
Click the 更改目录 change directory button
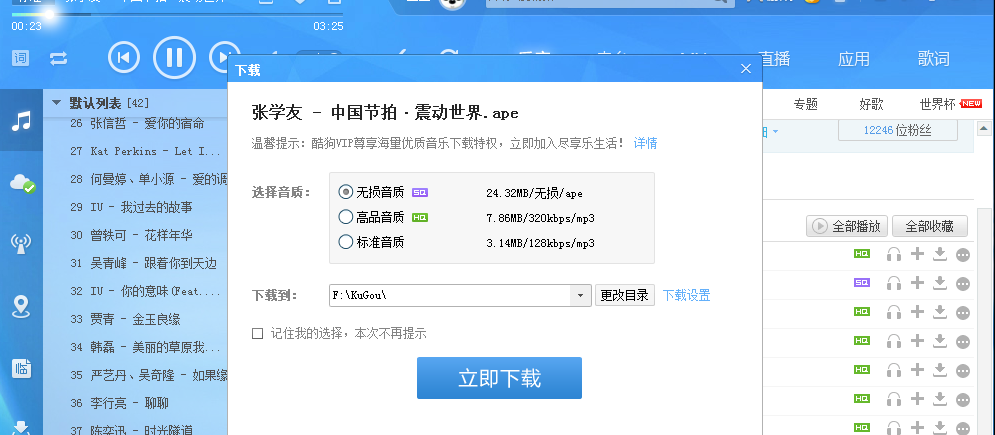[624, 295]
